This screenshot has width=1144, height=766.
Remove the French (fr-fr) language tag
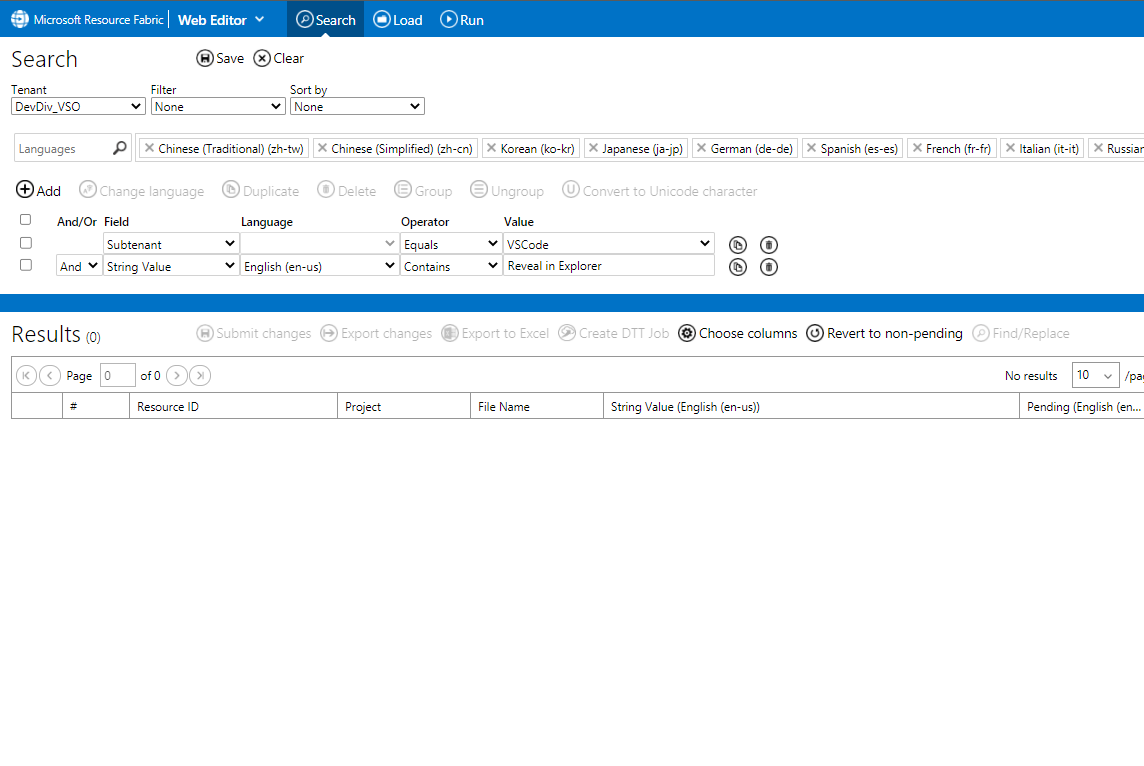pyautogui.click(x=917, y=148)
